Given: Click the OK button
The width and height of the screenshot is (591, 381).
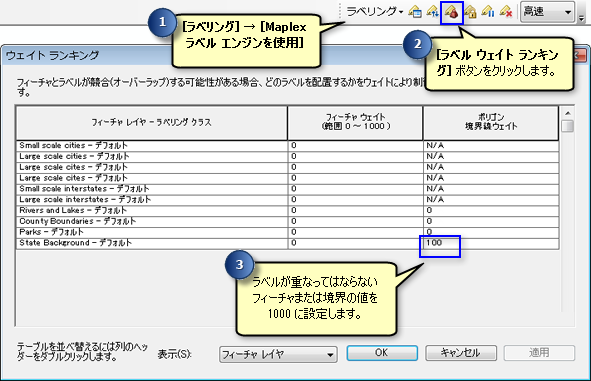Looking at the screenshot, I should (382, 353).
